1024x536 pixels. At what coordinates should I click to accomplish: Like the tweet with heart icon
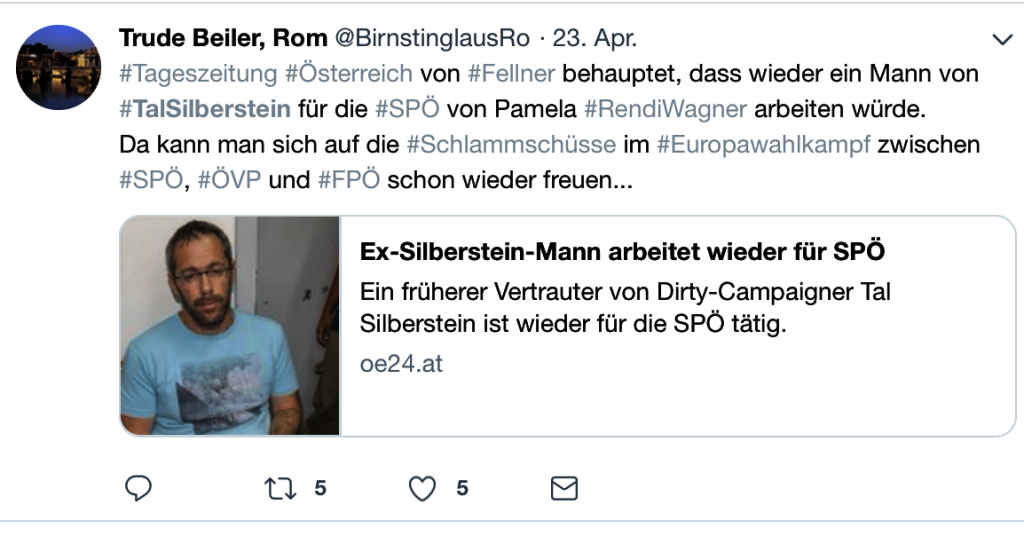(x=424, y=488)
